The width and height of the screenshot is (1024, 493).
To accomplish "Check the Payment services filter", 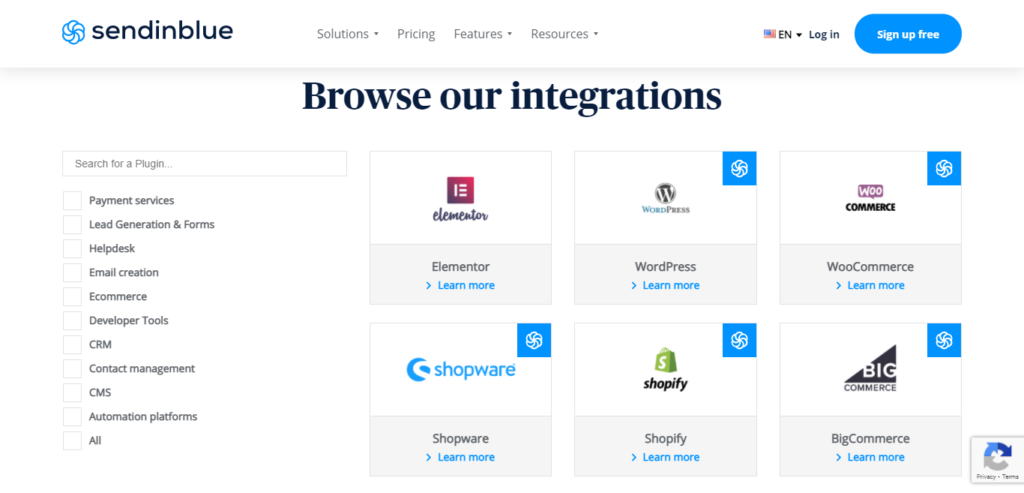I will 72,200.
